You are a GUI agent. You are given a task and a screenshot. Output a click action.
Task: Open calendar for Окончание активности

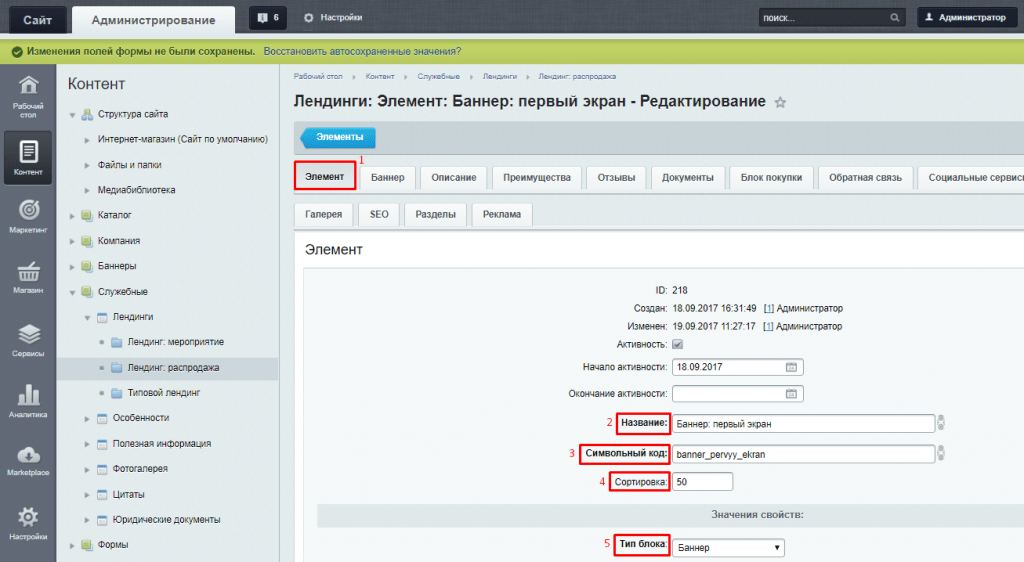tap(791, 394)
